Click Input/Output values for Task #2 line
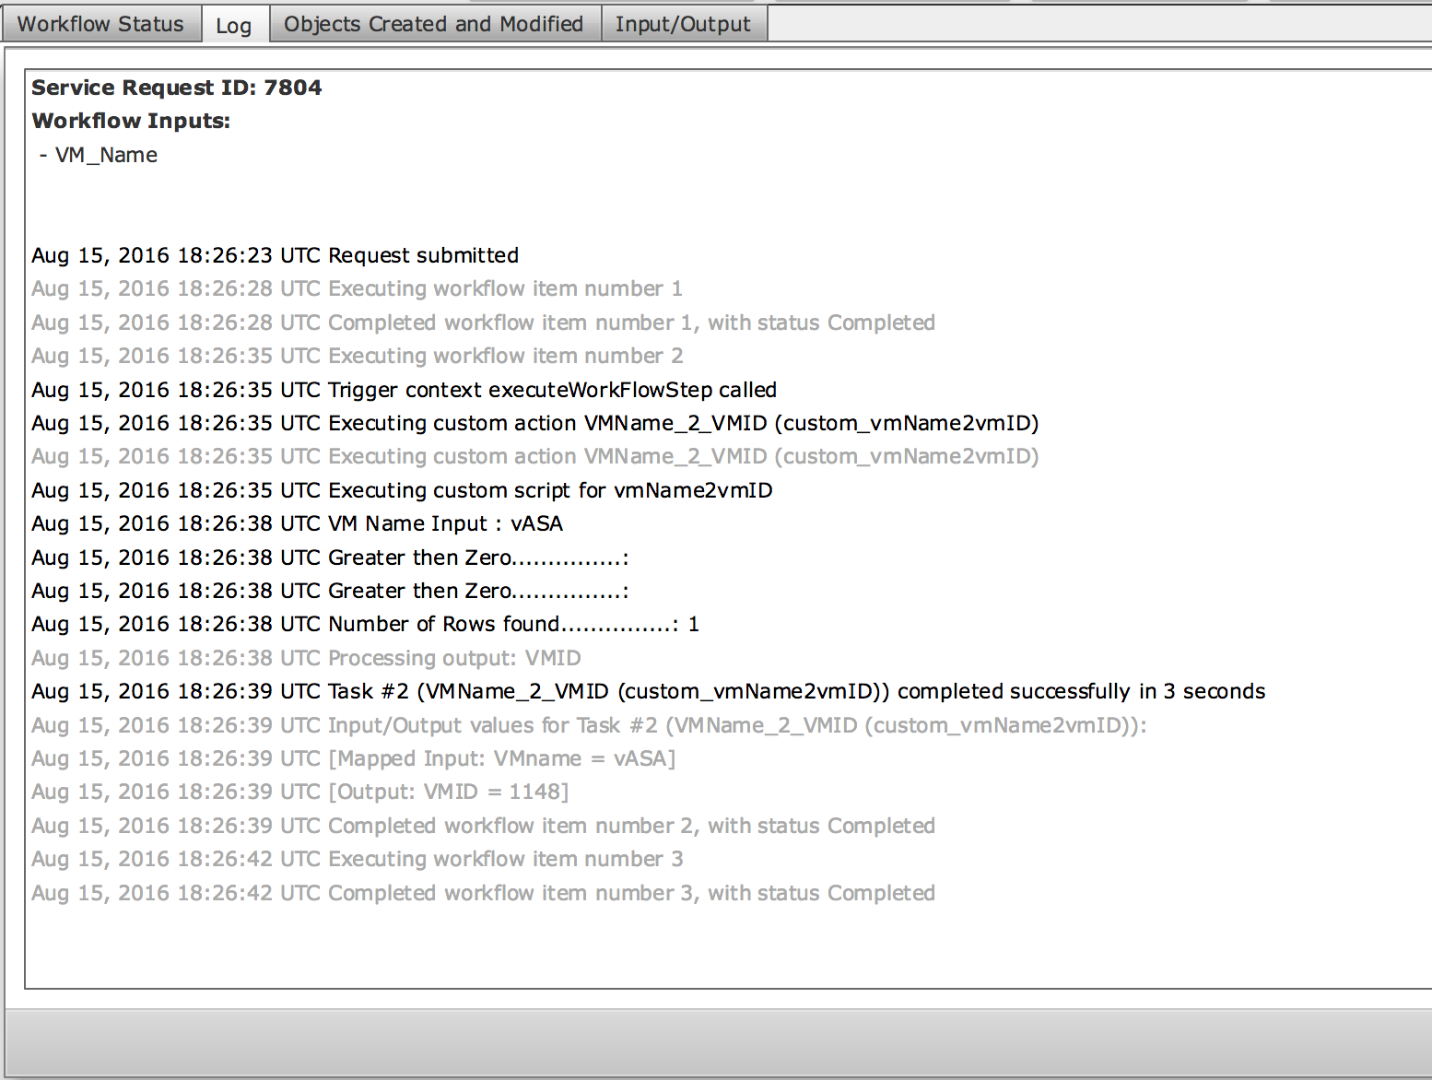Image resolution: width=1432 pixels, height=1080 pixels. click(589, 725)
